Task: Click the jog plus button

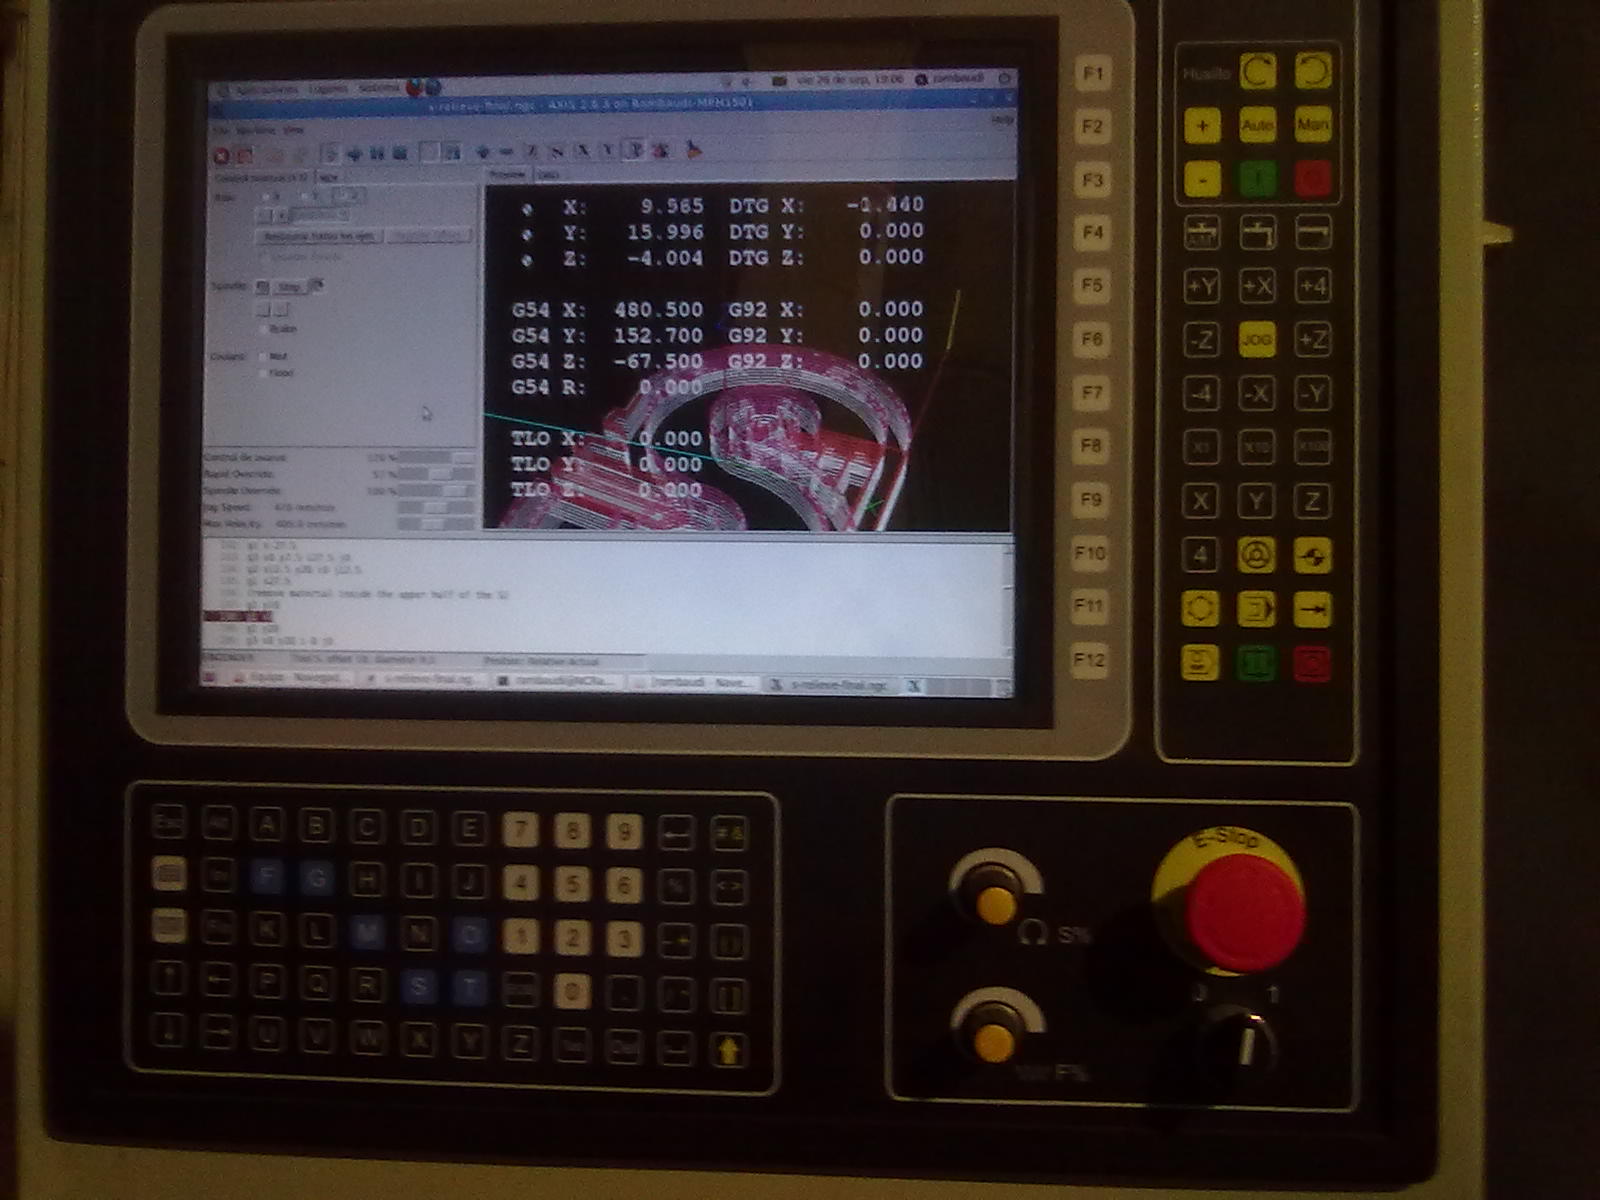Action: coord(281,215)
